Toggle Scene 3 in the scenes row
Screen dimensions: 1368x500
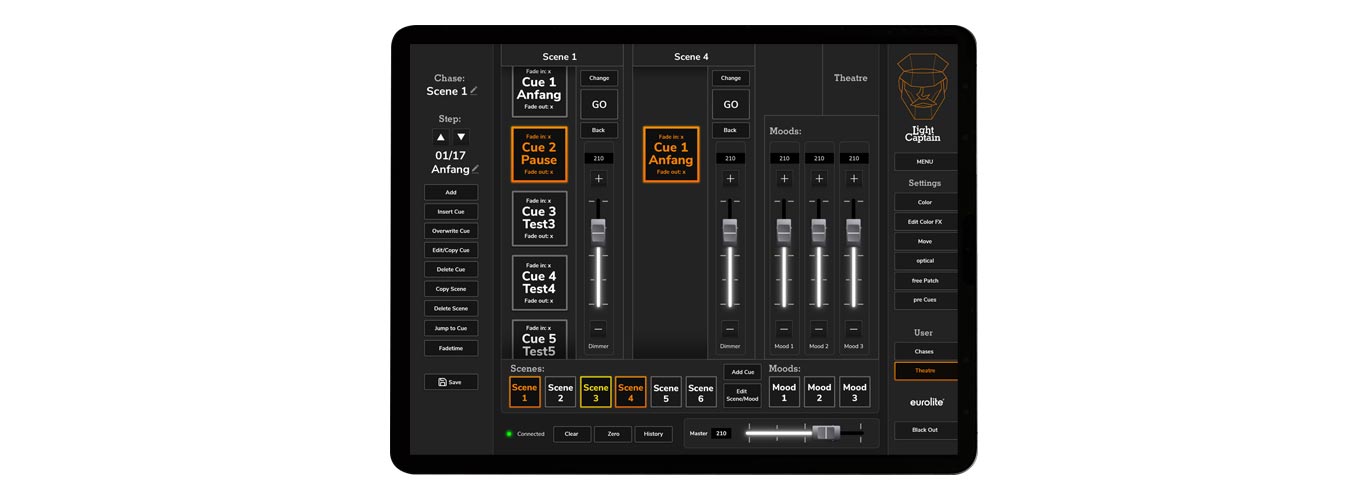click(x=595, y=392)
